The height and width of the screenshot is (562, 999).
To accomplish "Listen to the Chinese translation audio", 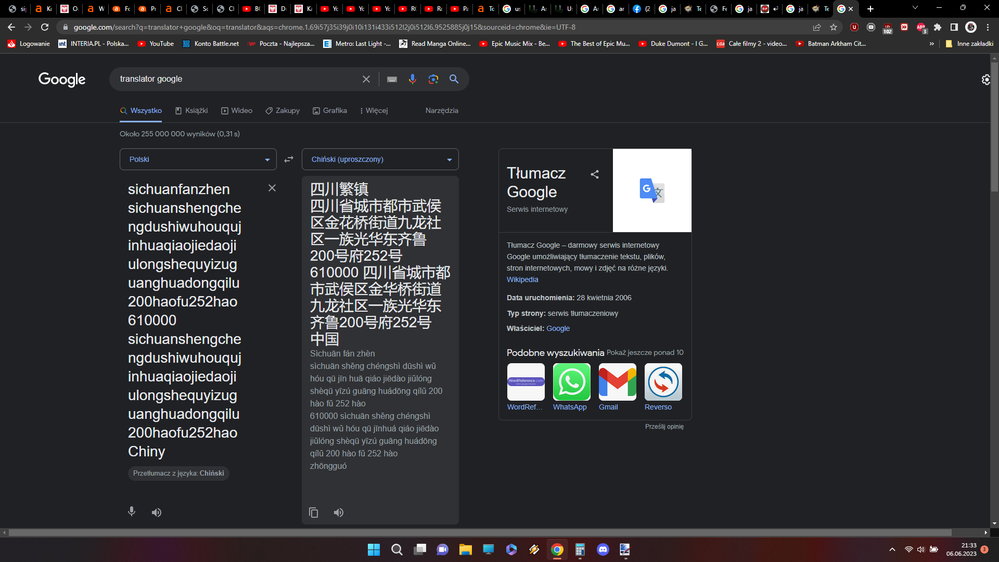I will pos(338,512).
